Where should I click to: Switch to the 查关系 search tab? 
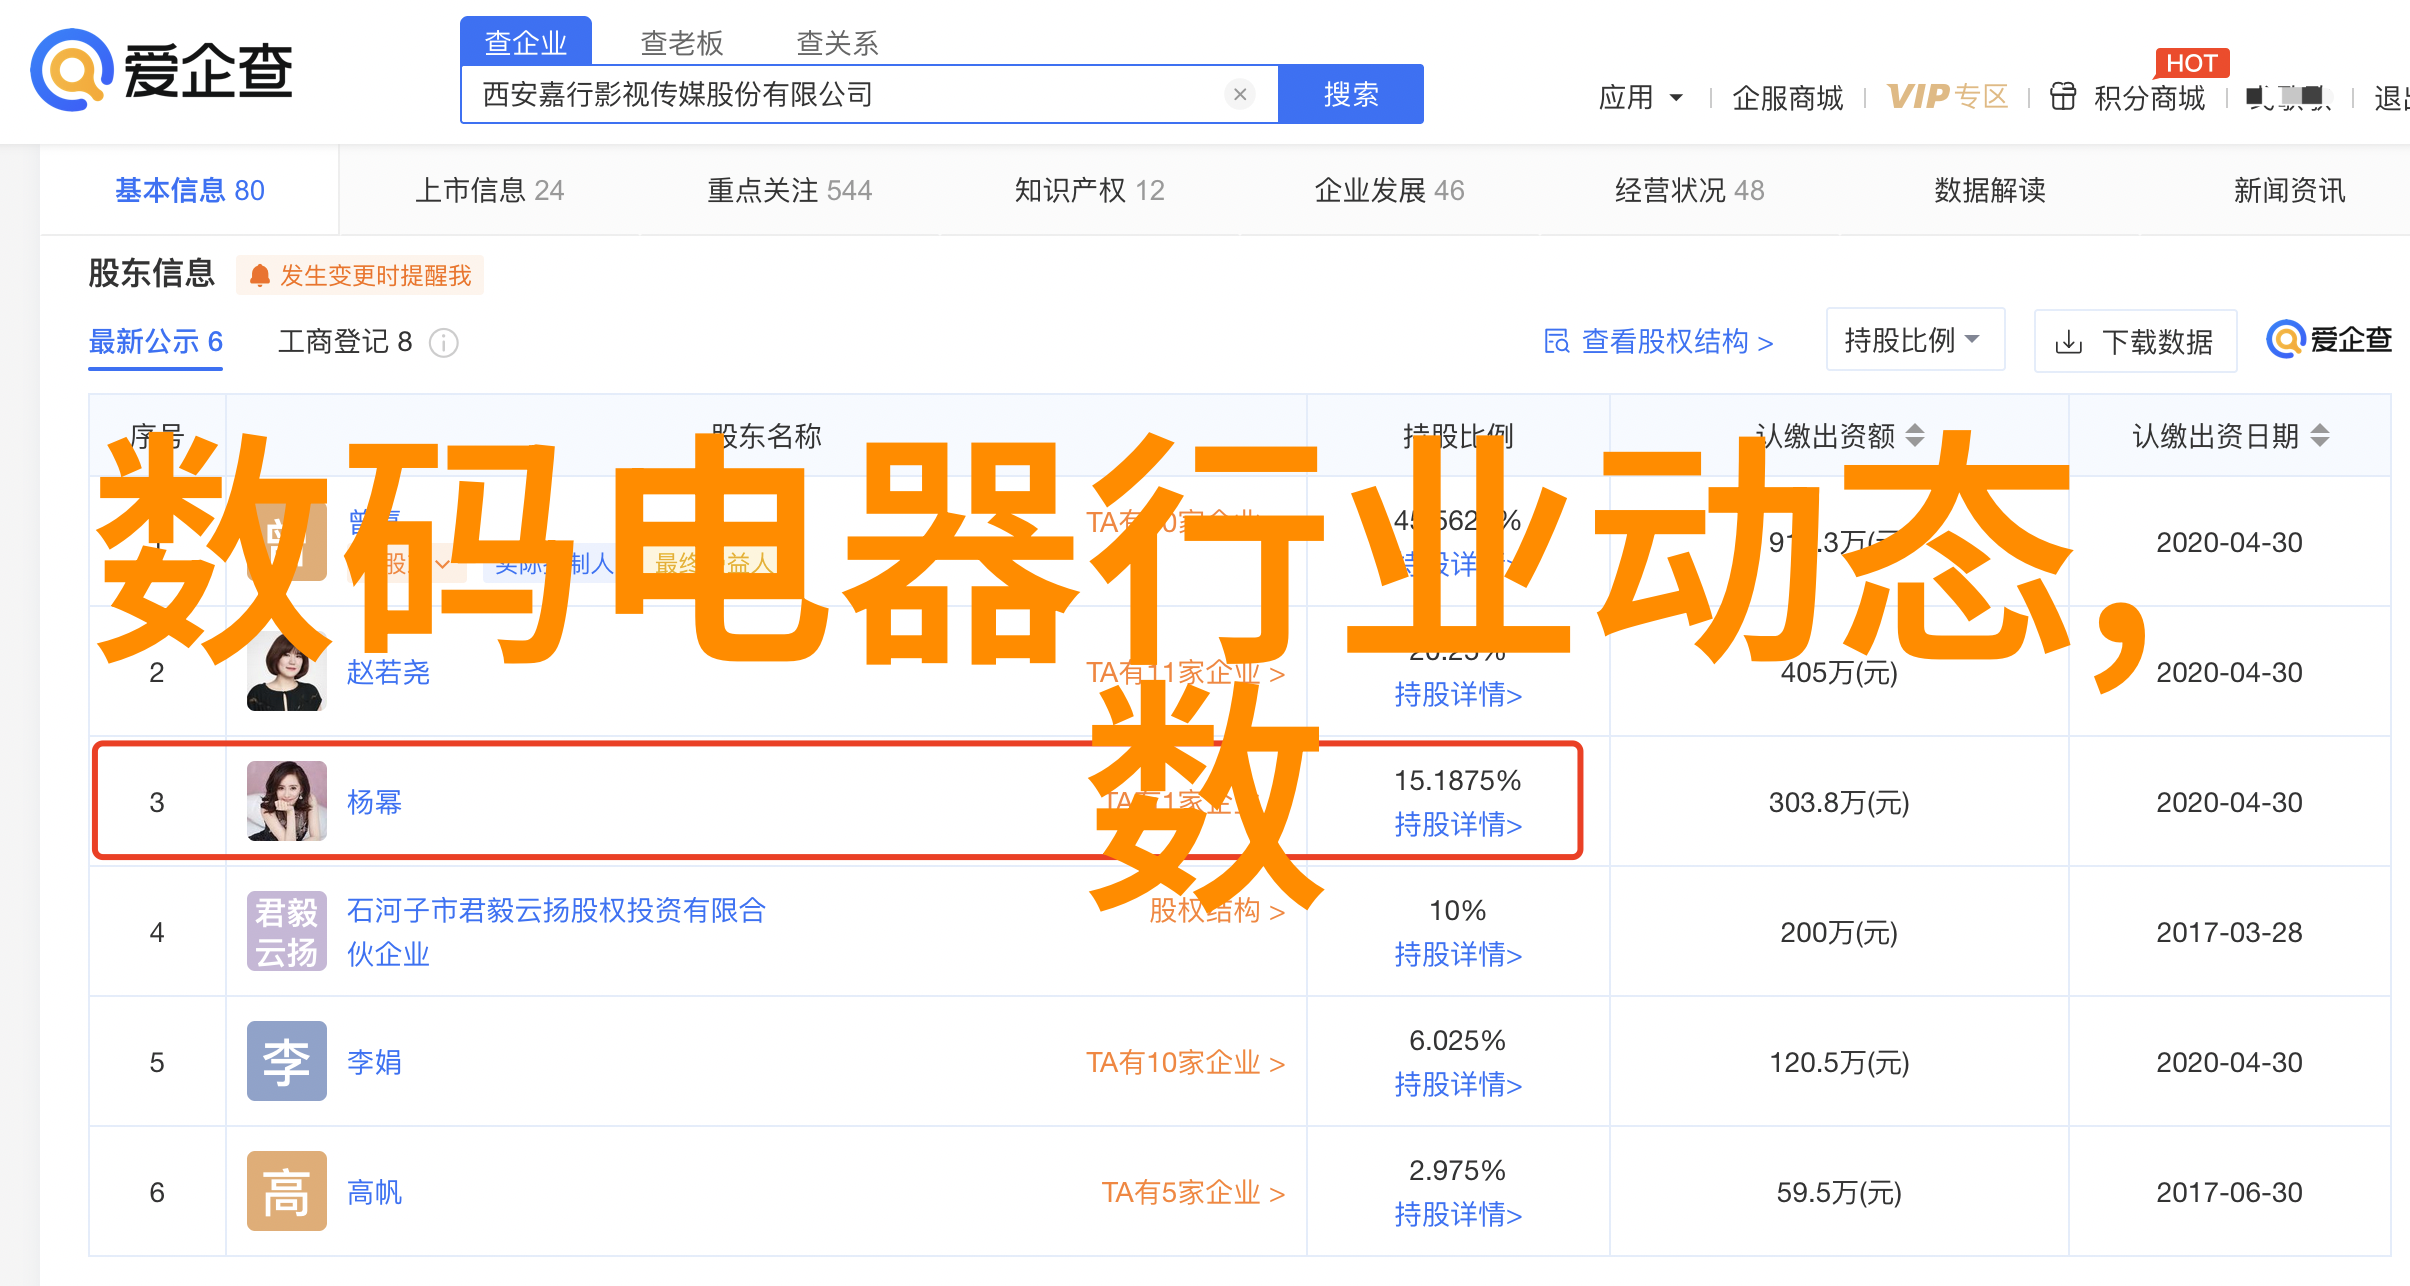point(837,42)
